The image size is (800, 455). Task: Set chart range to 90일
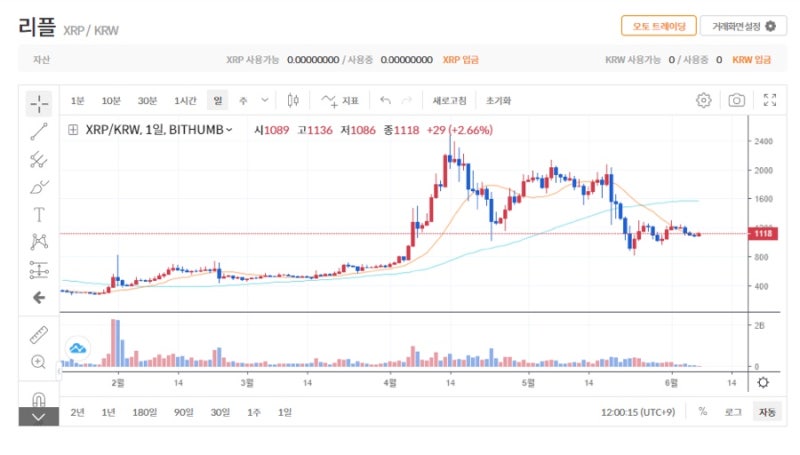[184, 412]
